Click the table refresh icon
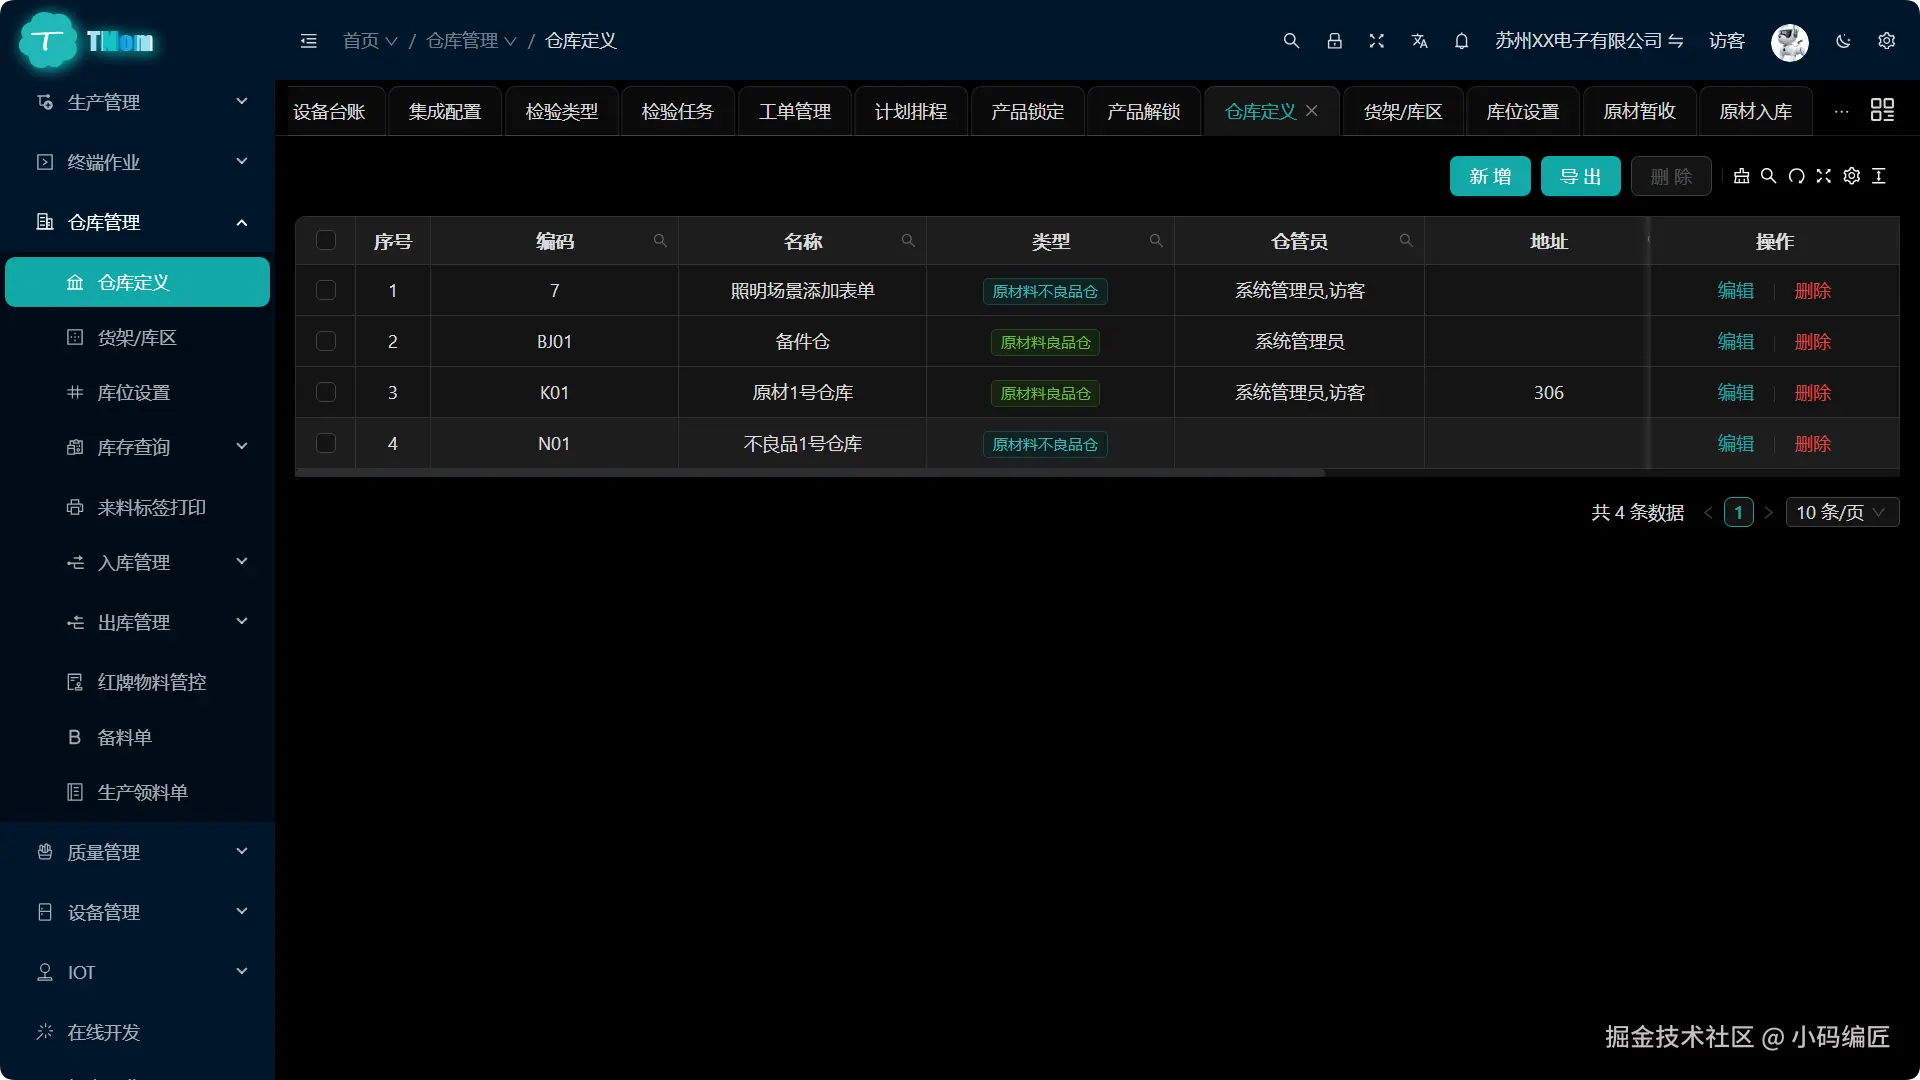This screenshot has width=1920, height=1080. (x=1796, y=176)
